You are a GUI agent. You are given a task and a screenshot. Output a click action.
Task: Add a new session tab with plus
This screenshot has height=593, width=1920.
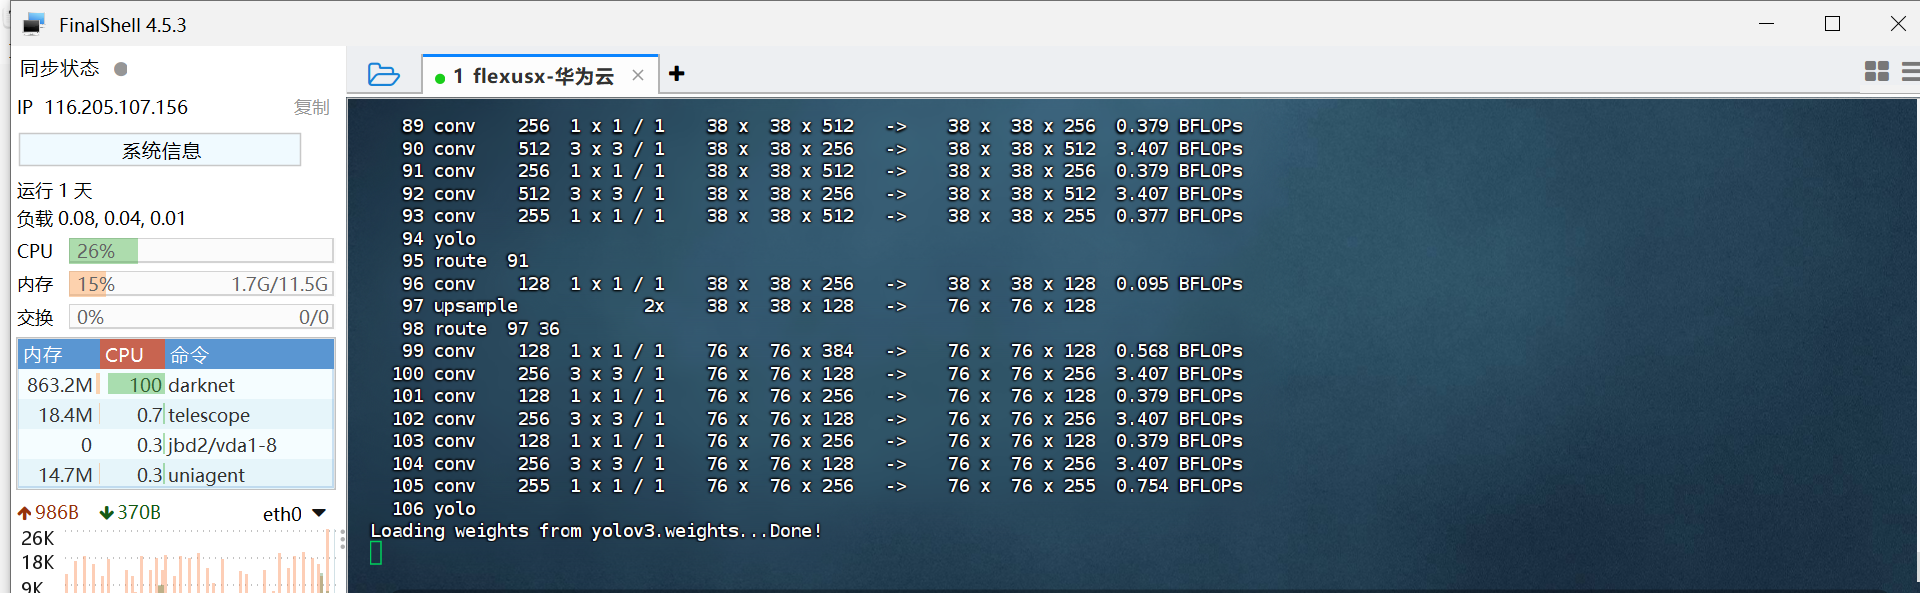click(x=677, y=74)
